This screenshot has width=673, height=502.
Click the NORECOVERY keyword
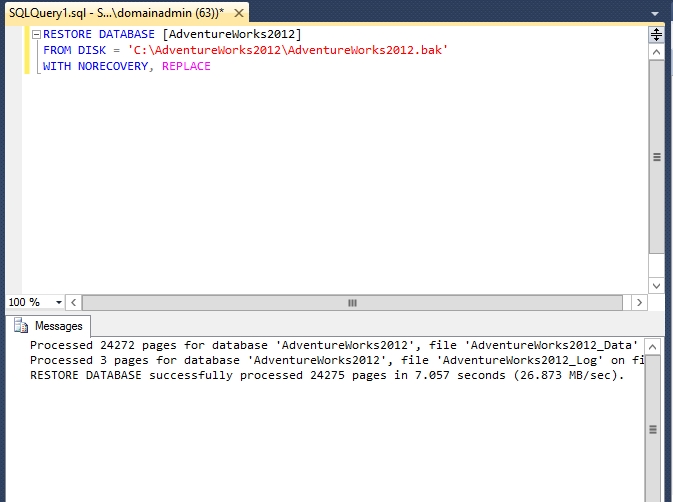point(113,67)
